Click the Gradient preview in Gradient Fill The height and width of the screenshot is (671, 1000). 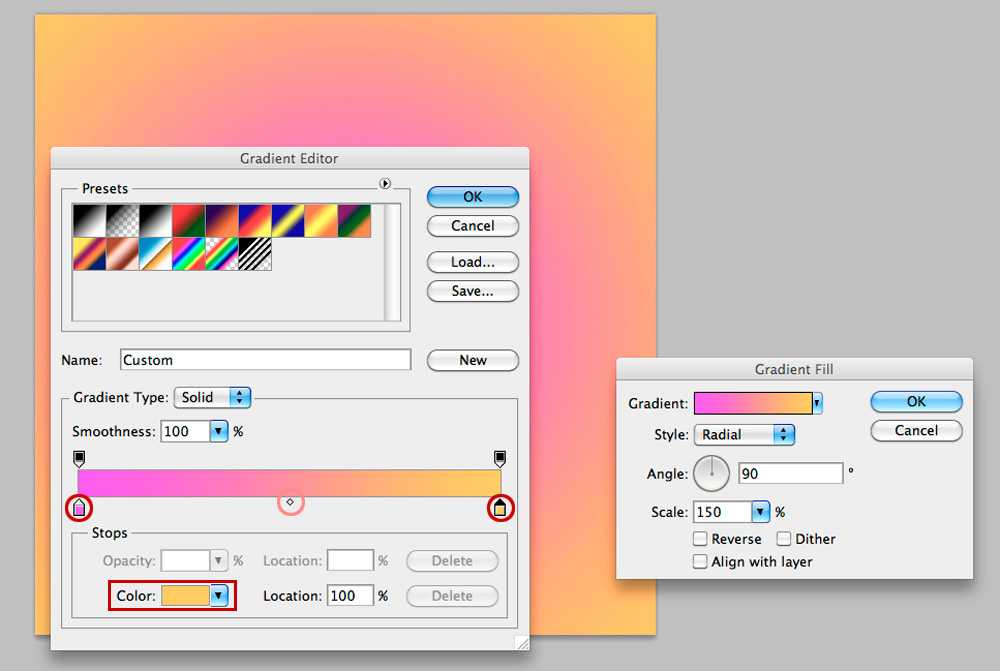(x=753, y=403)
